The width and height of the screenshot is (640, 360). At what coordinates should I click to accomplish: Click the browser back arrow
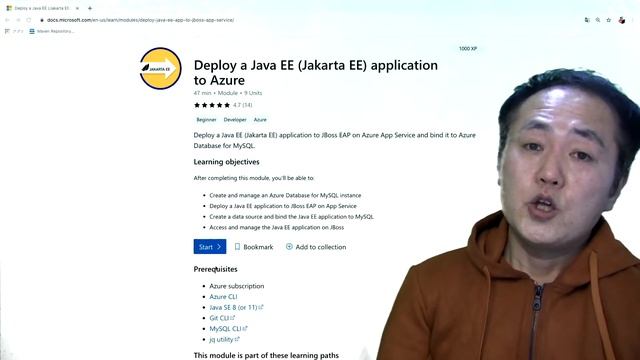pos(7,20)
